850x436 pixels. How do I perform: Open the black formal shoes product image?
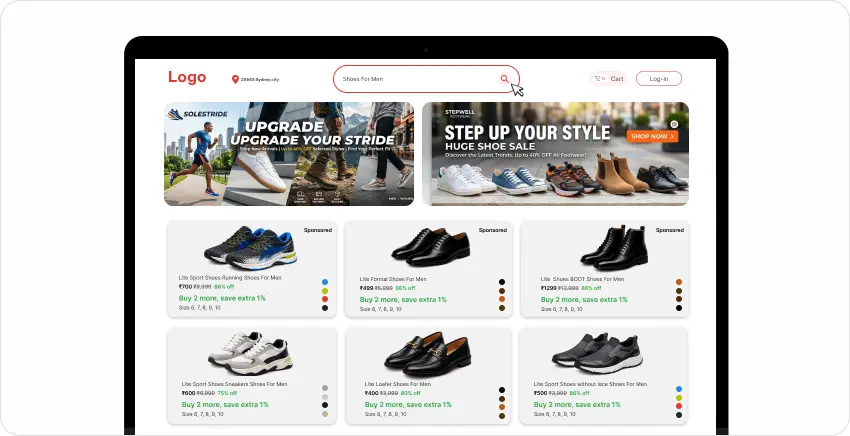coord(430,247)
